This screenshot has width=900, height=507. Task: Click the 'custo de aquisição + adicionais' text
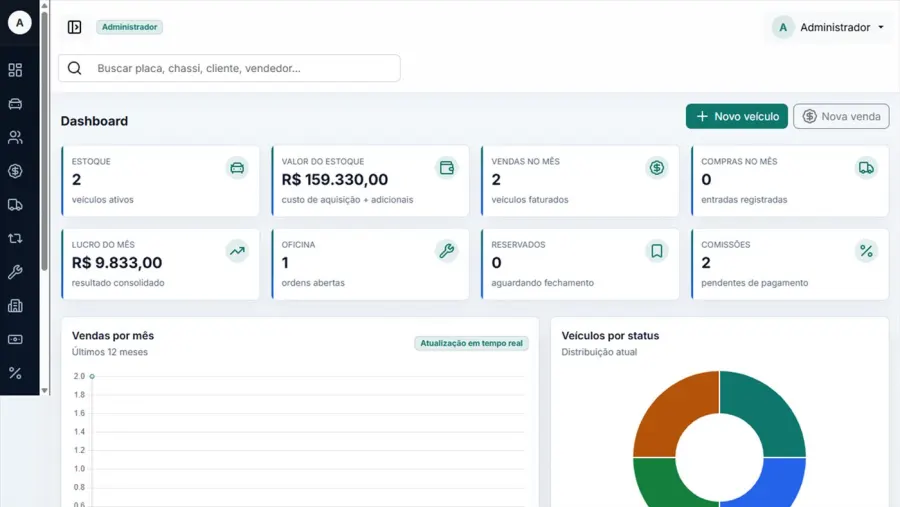click(x=347, y=200)
